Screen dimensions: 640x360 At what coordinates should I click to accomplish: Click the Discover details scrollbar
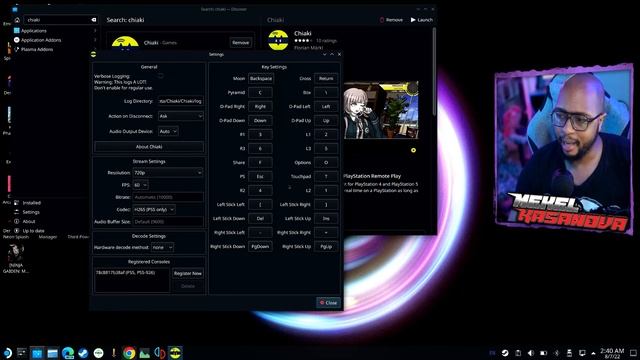tap(434, 71)
